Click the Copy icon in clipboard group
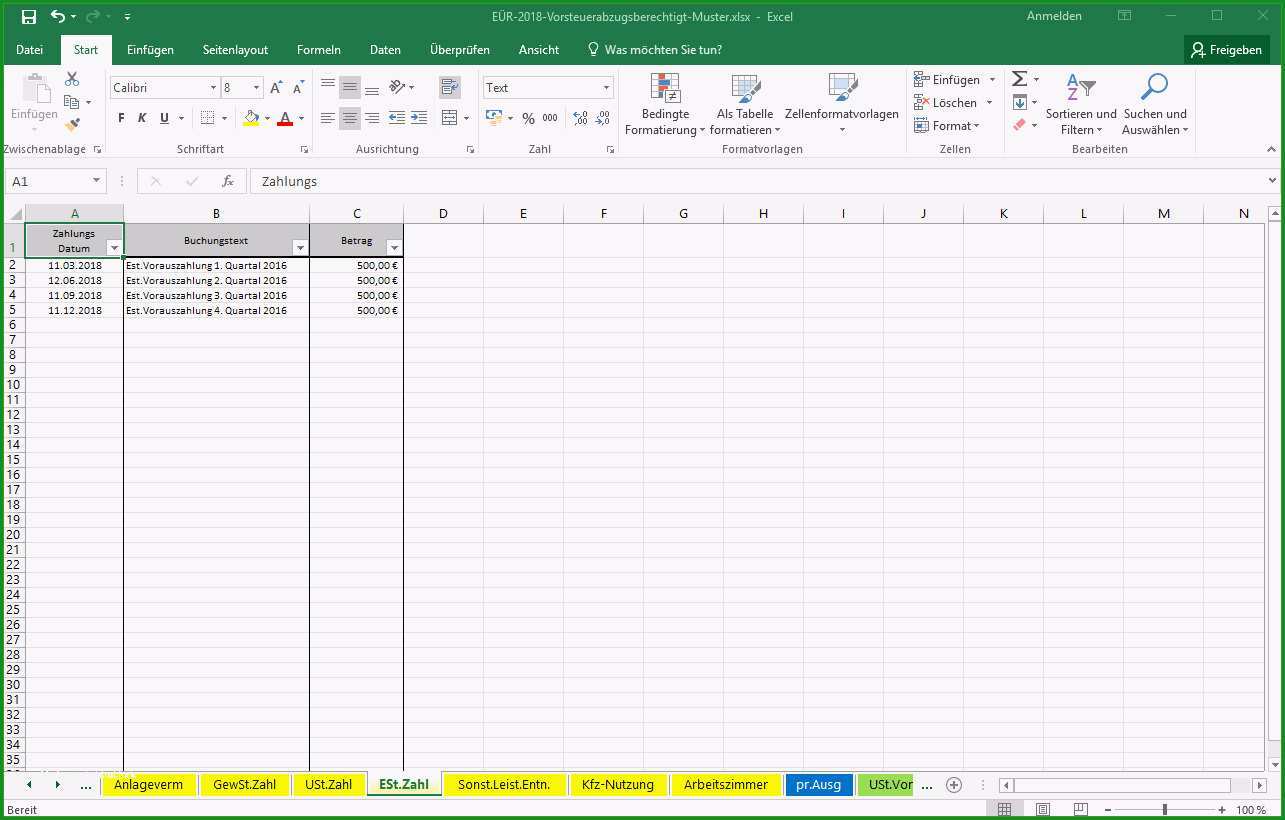Screen dimensions: 1285x820 tap(72, 102)
